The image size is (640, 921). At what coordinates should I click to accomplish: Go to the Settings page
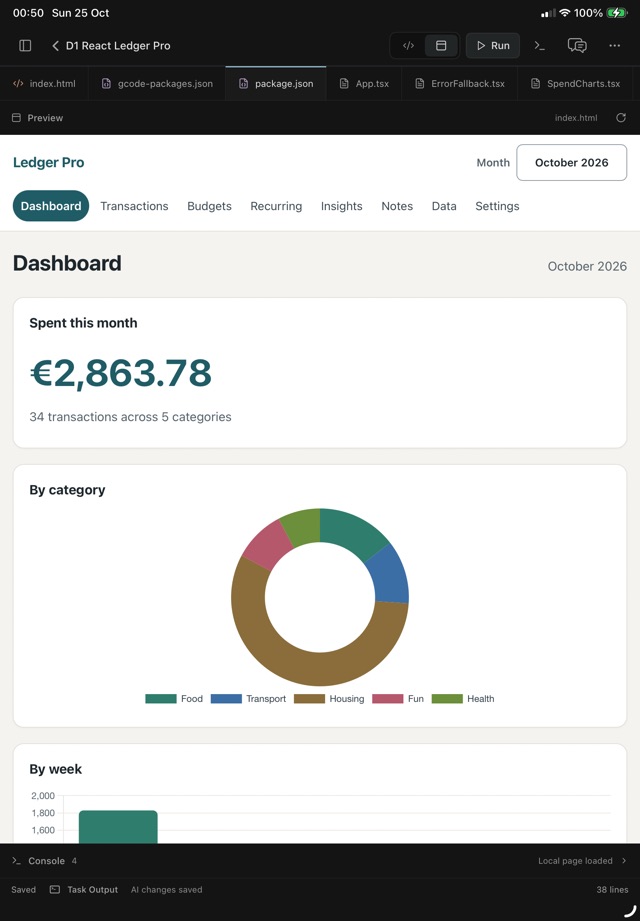(x=497, y=206)
